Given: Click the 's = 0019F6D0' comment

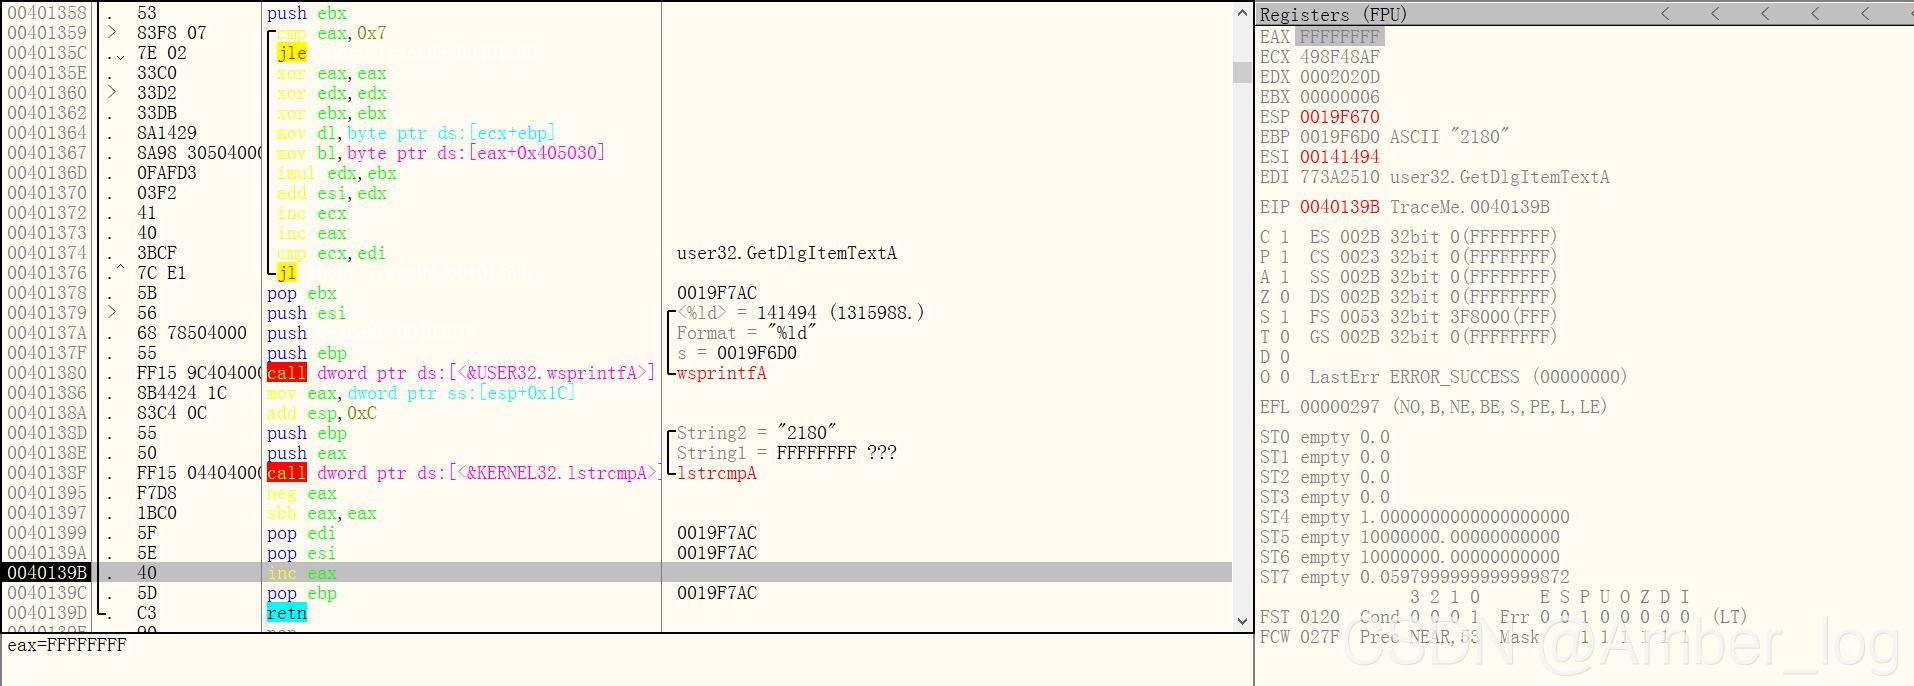Looking at the screenshot, I should [x=736, y=353].
